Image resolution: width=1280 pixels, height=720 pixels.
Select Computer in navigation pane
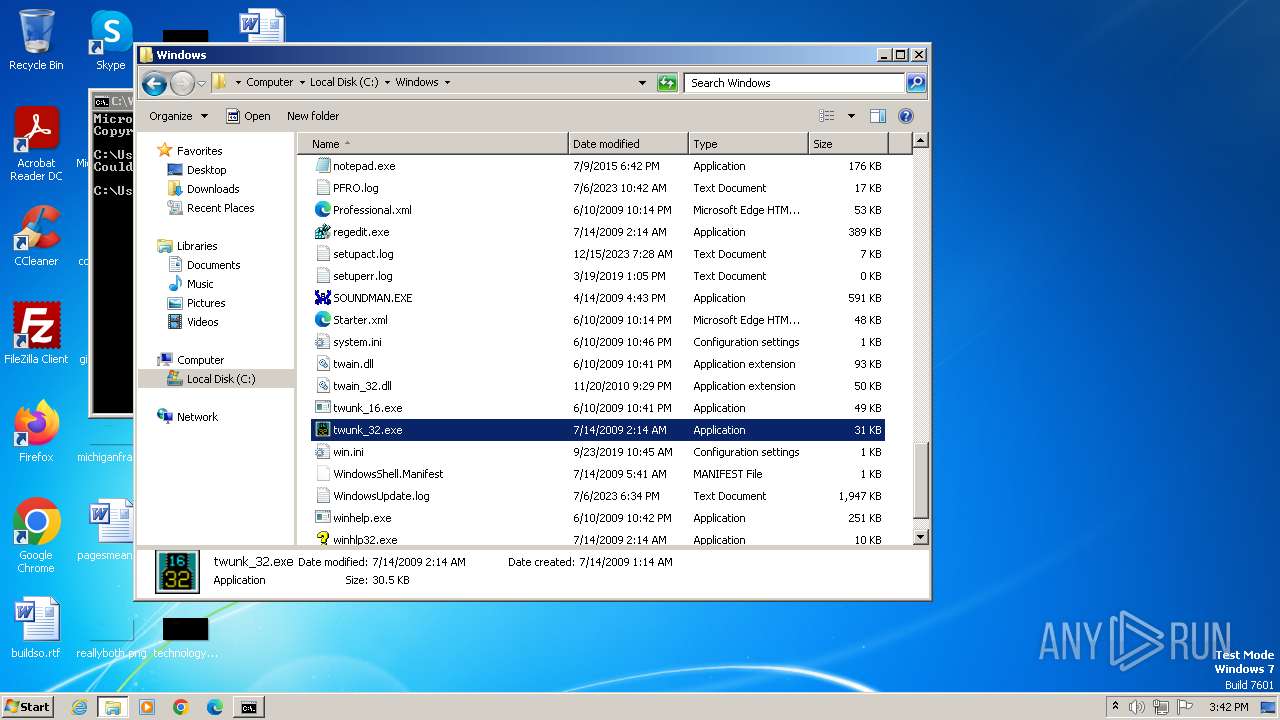coord(200,360)
